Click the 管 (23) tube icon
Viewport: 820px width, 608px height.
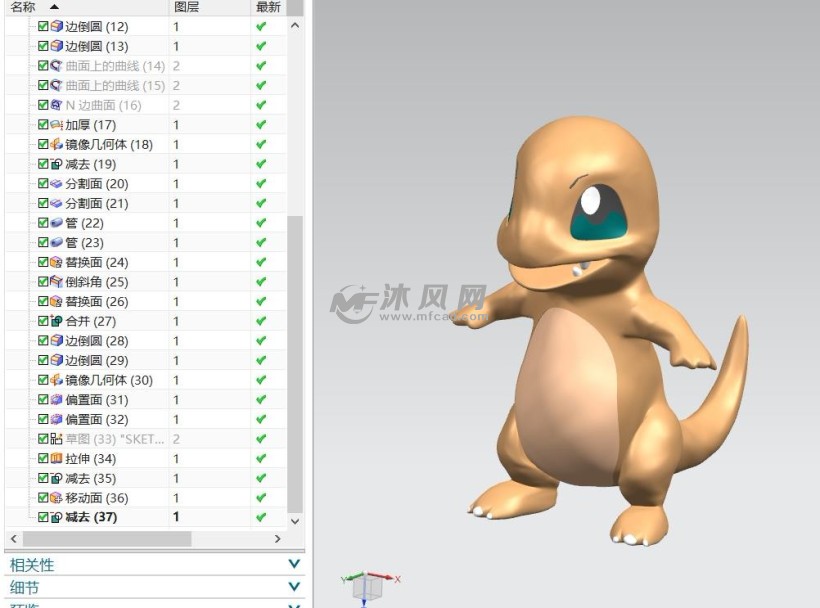pyautogui.click(x=56, y=243)
